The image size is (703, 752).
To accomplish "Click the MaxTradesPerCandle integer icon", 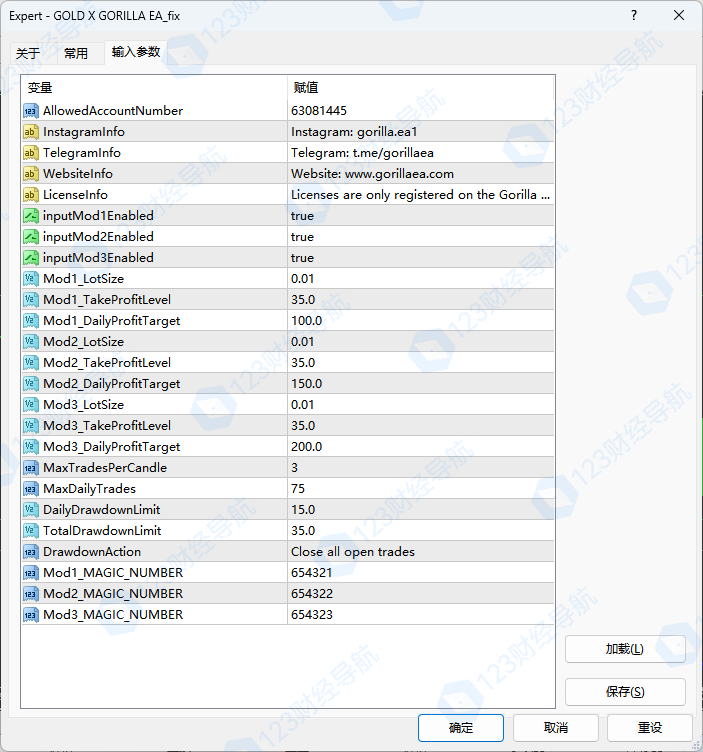I will [31, 468].
